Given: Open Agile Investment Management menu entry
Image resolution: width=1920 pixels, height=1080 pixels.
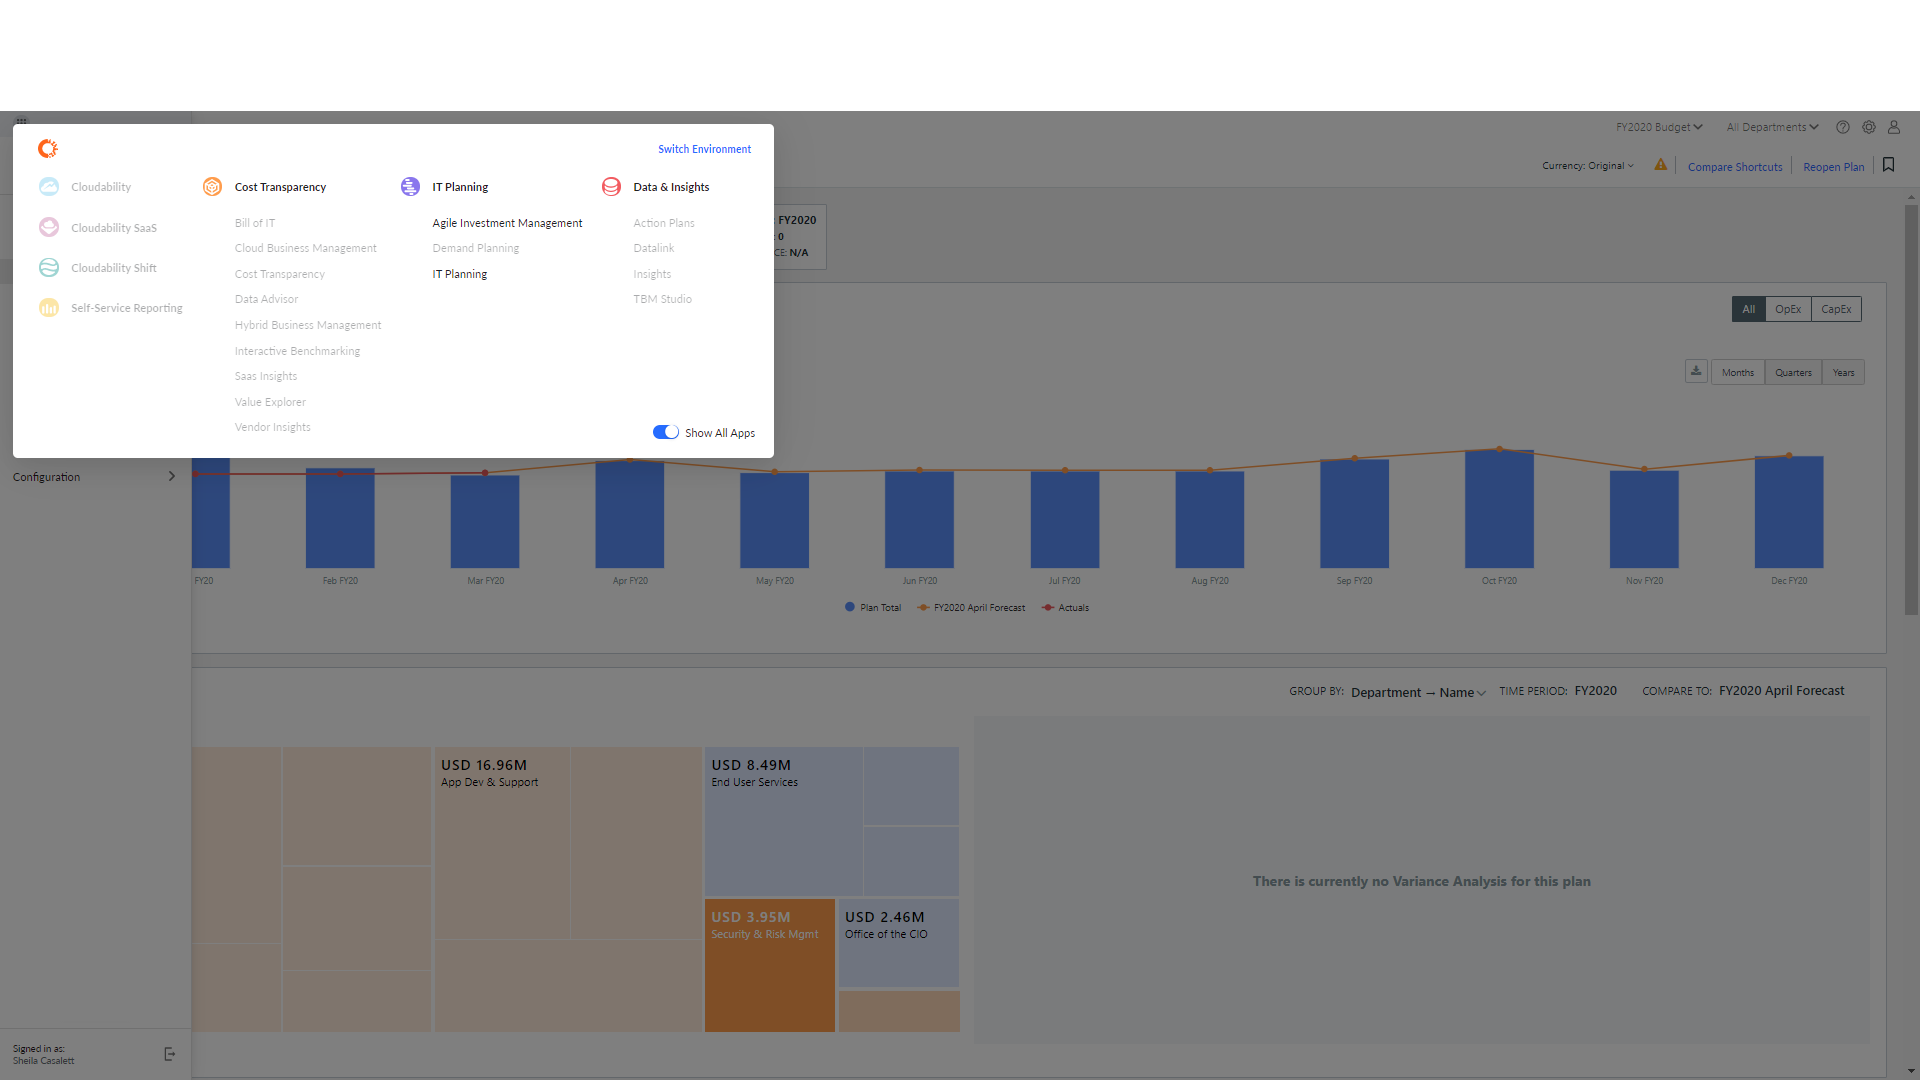Looking at the screenshot, I should click(x=507, y=223).
